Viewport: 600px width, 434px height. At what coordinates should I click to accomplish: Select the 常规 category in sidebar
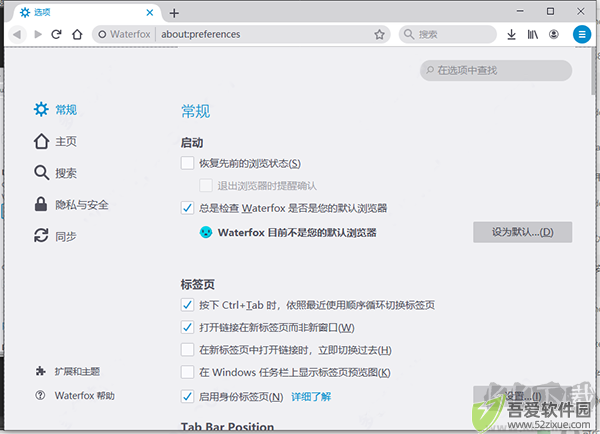tap(55, 110)
